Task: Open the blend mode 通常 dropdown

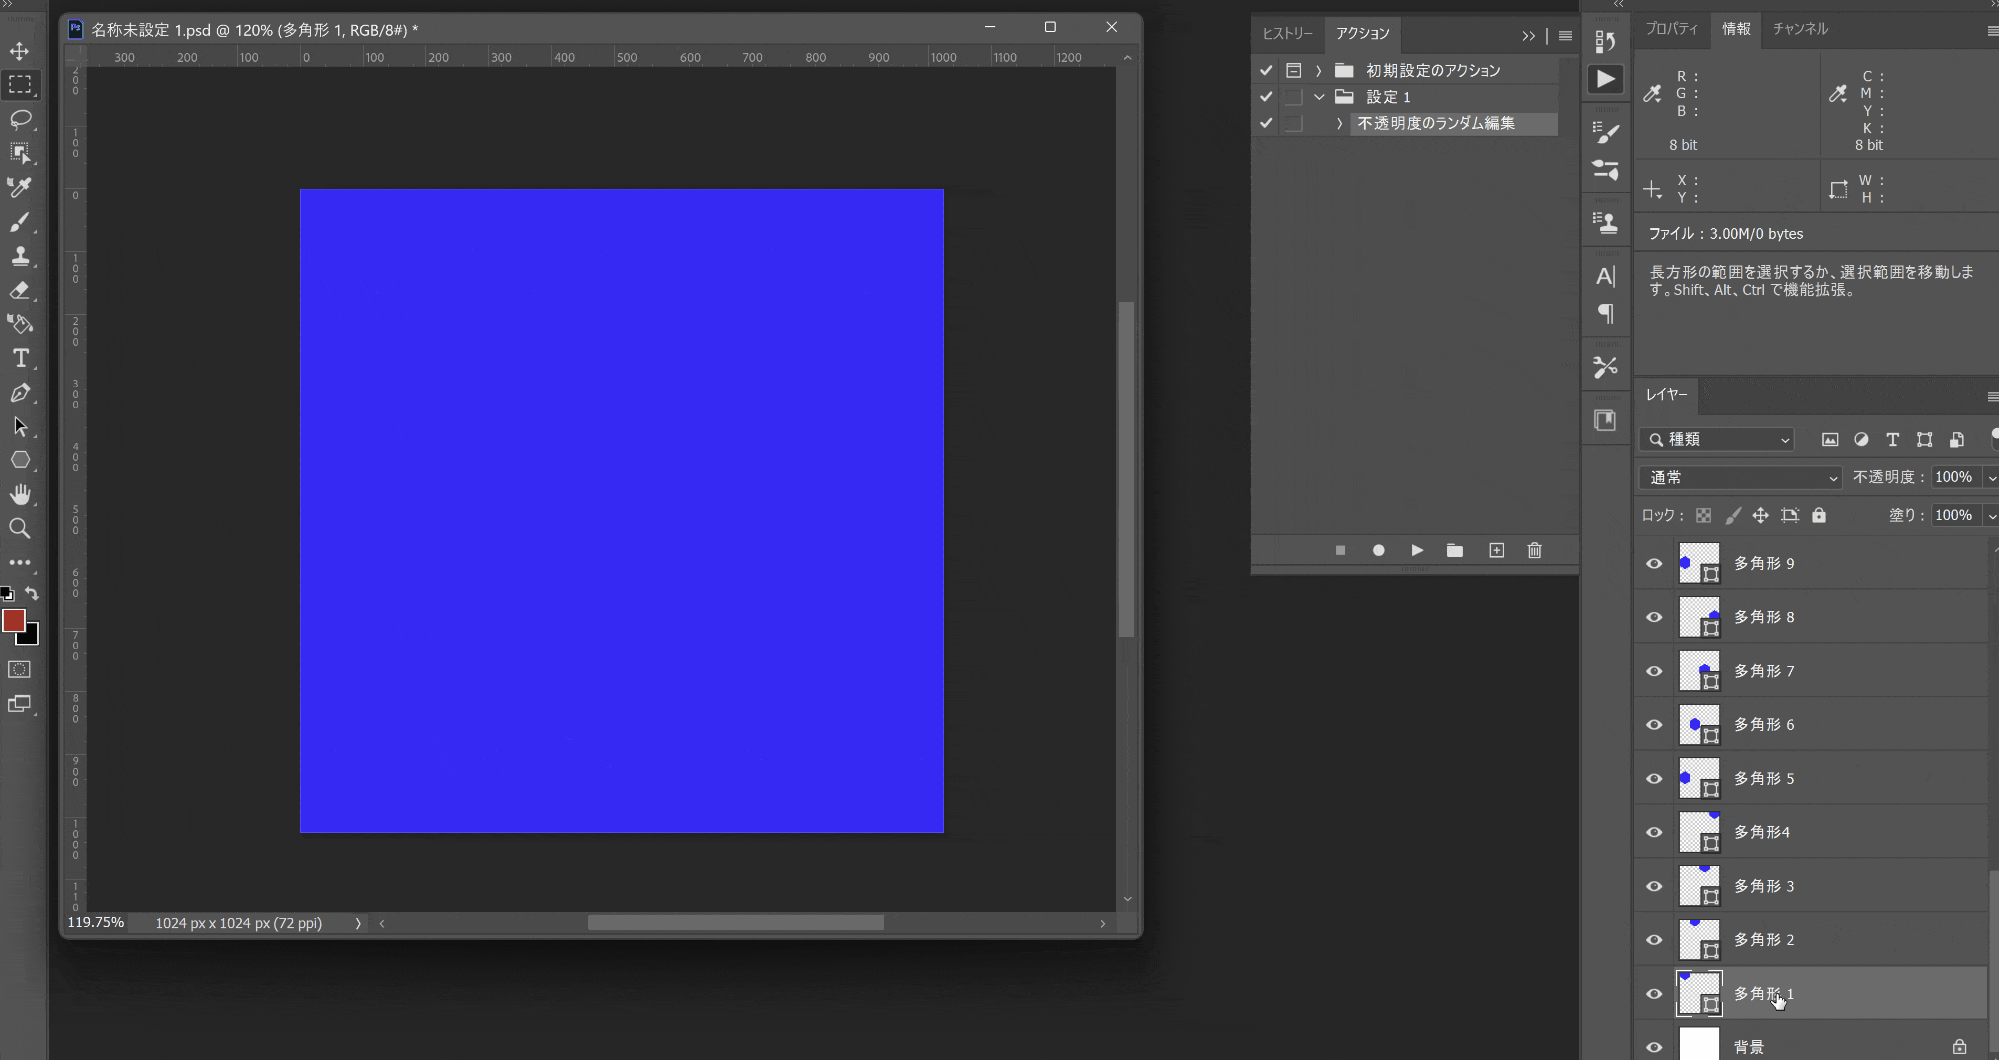Action: click(1740, 477)
